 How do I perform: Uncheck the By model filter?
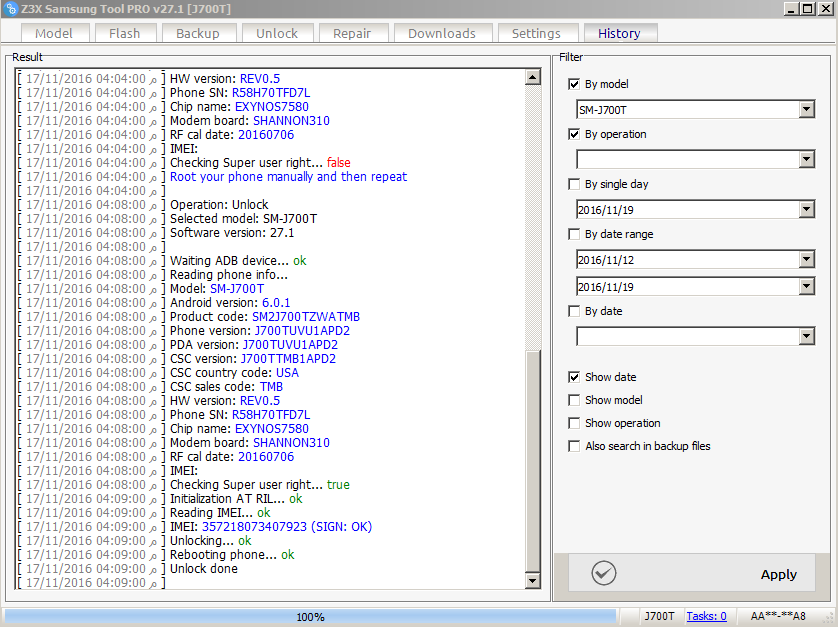coord(574,84)
